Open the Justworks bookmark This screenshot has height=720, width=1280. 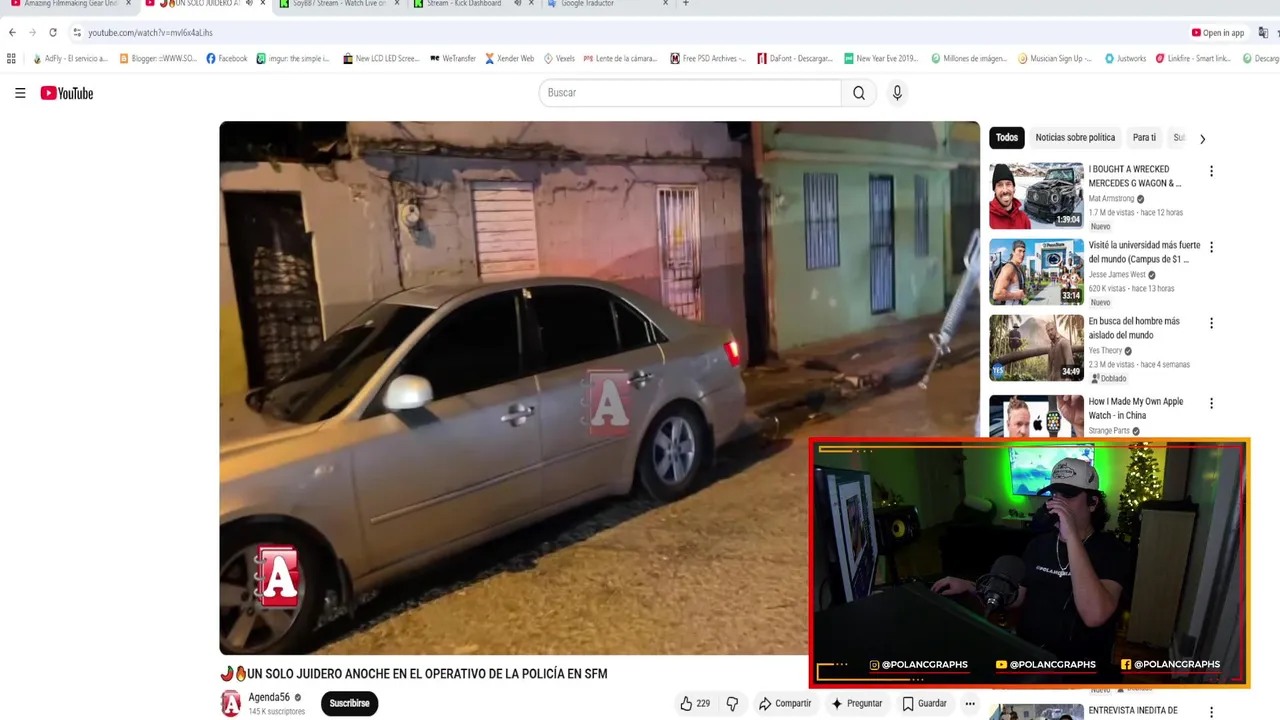click(1125, 58)
